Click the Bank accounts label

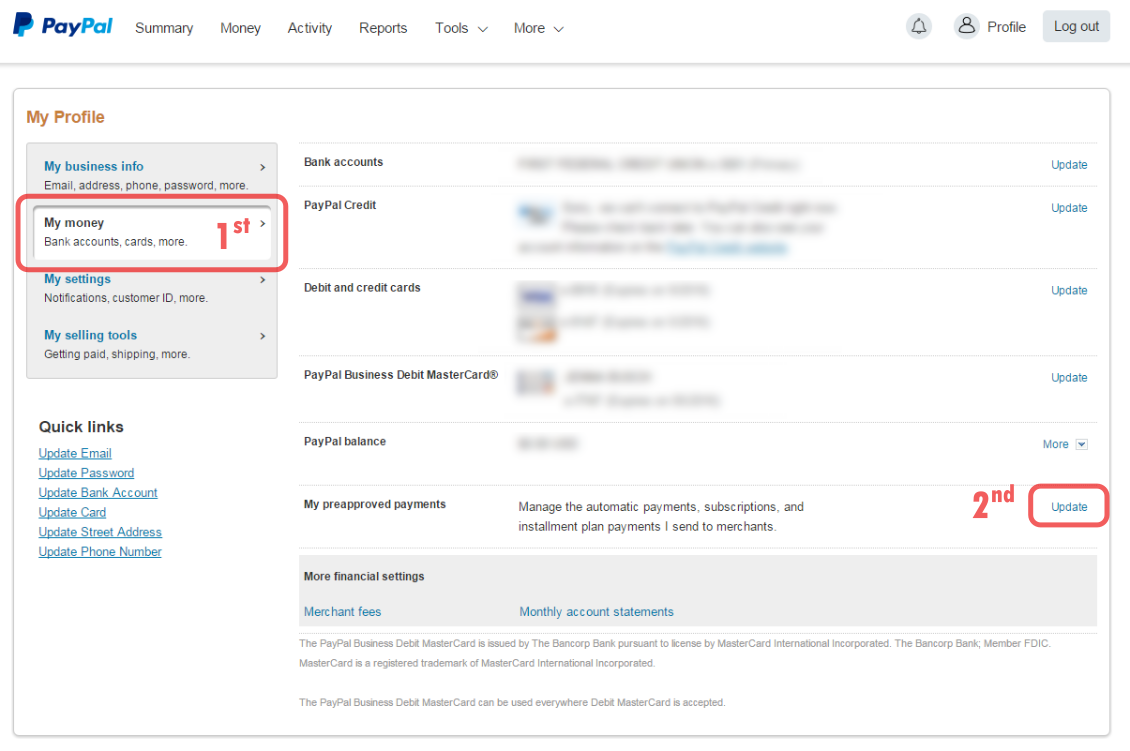point(343,162)
